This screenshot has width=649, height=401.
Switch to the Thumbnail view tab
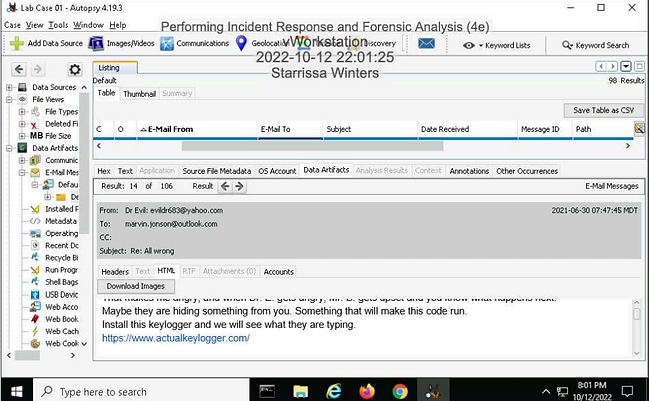coord(139,94)
